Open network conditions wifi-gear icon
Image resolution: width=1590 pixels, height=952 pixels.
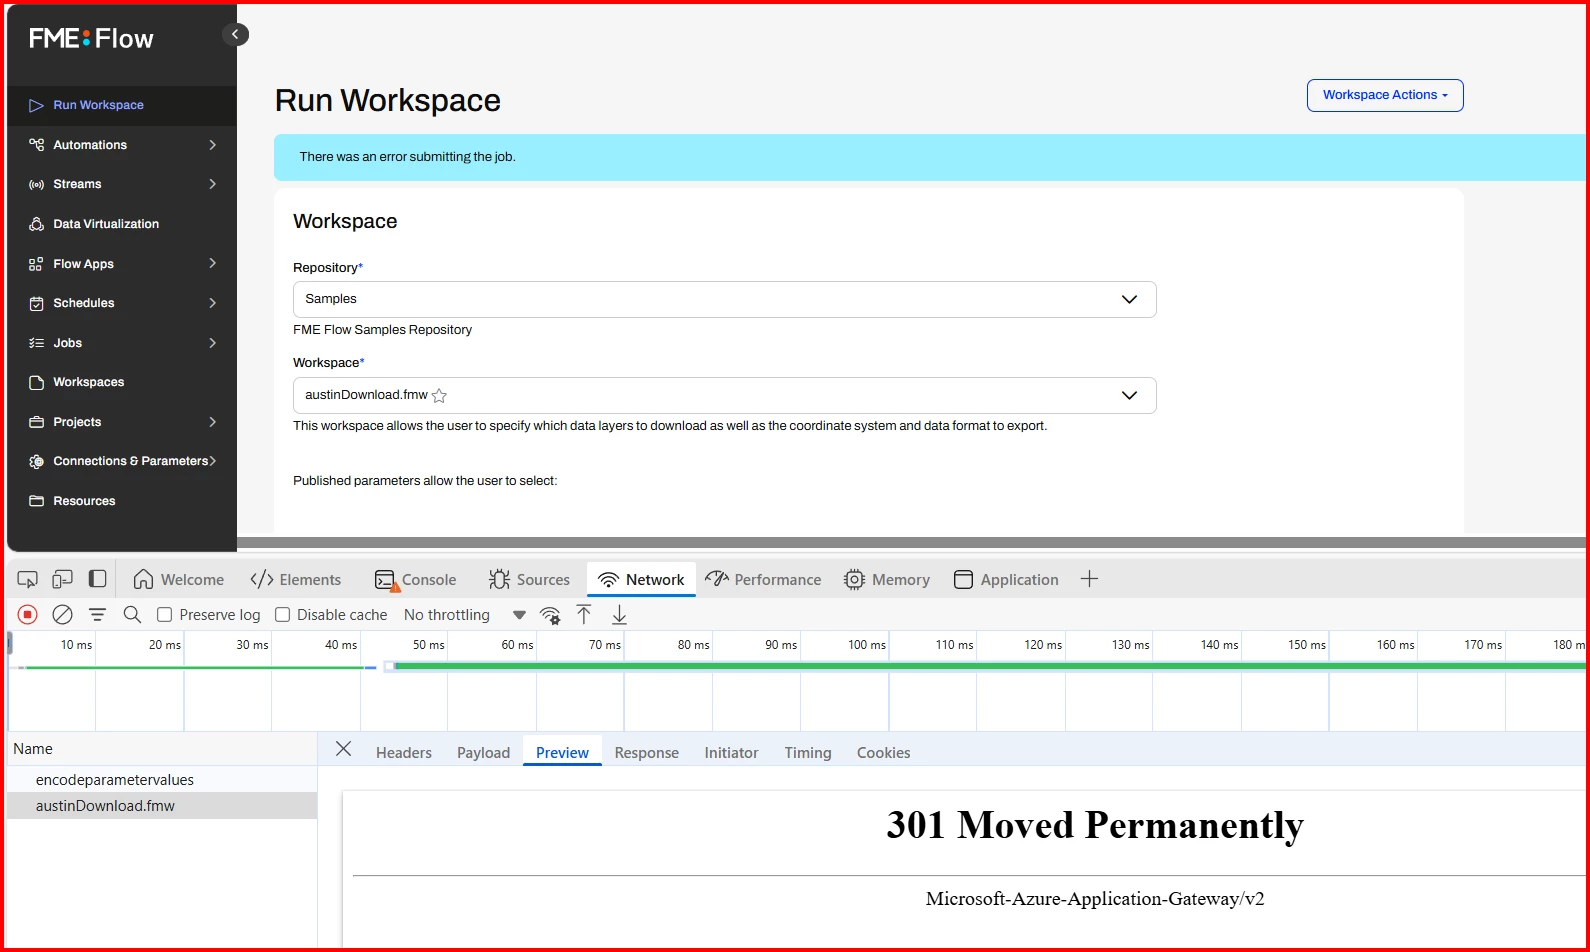point(550,615)
